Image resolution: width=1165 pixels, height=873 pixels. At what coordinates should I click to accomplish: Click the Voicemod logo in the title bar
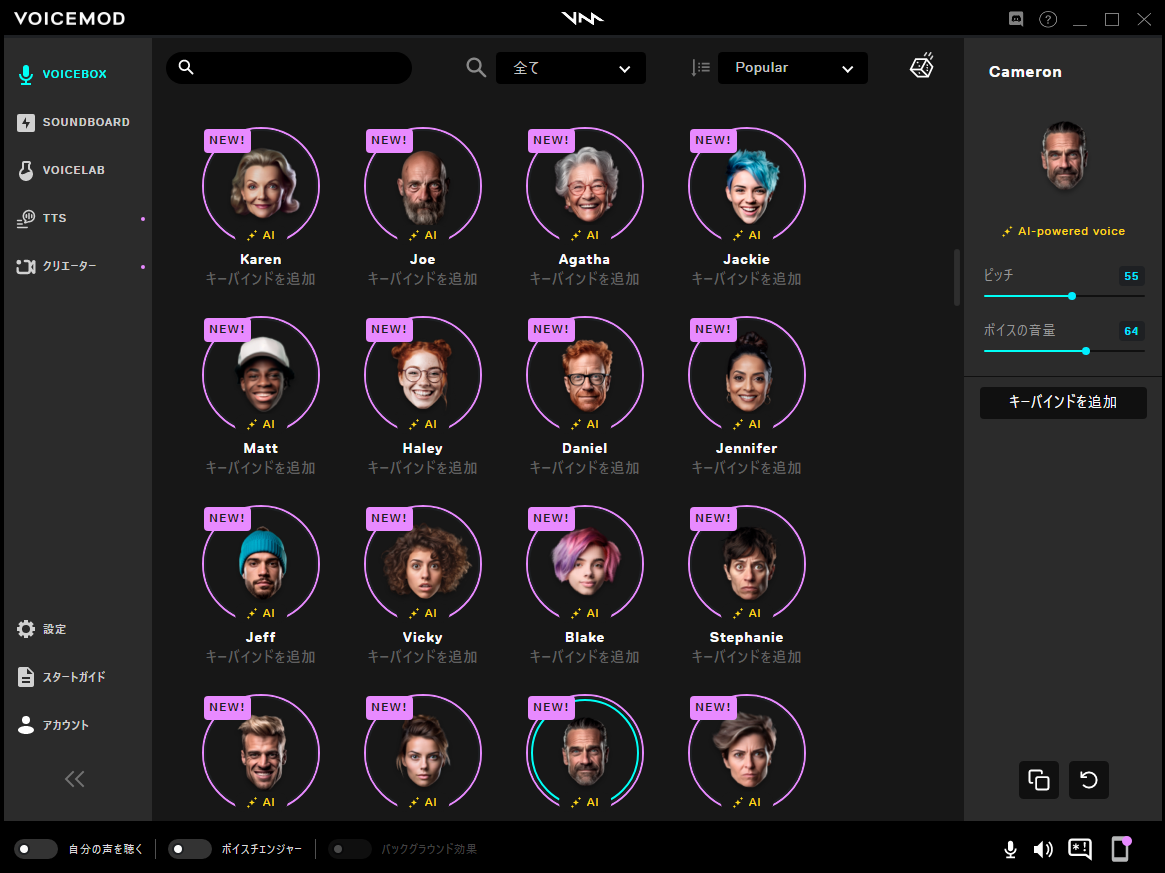[582, 19]
